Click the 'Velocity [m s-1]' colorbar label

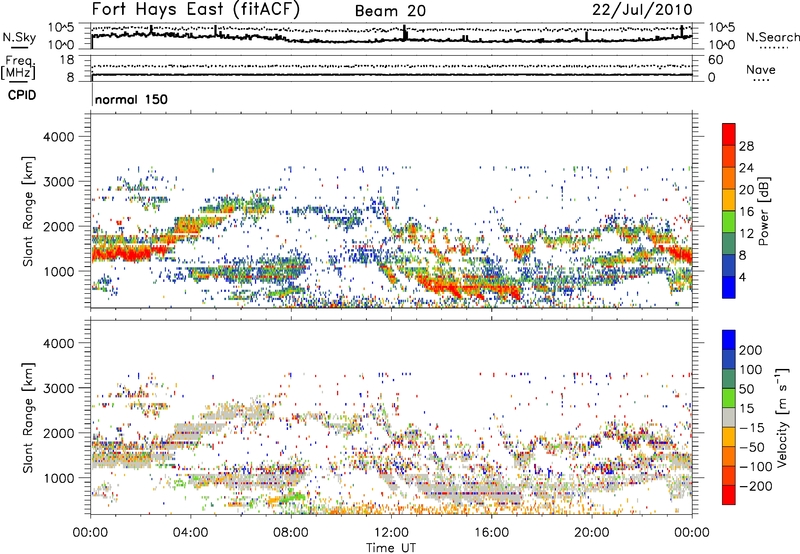(782, 417)
